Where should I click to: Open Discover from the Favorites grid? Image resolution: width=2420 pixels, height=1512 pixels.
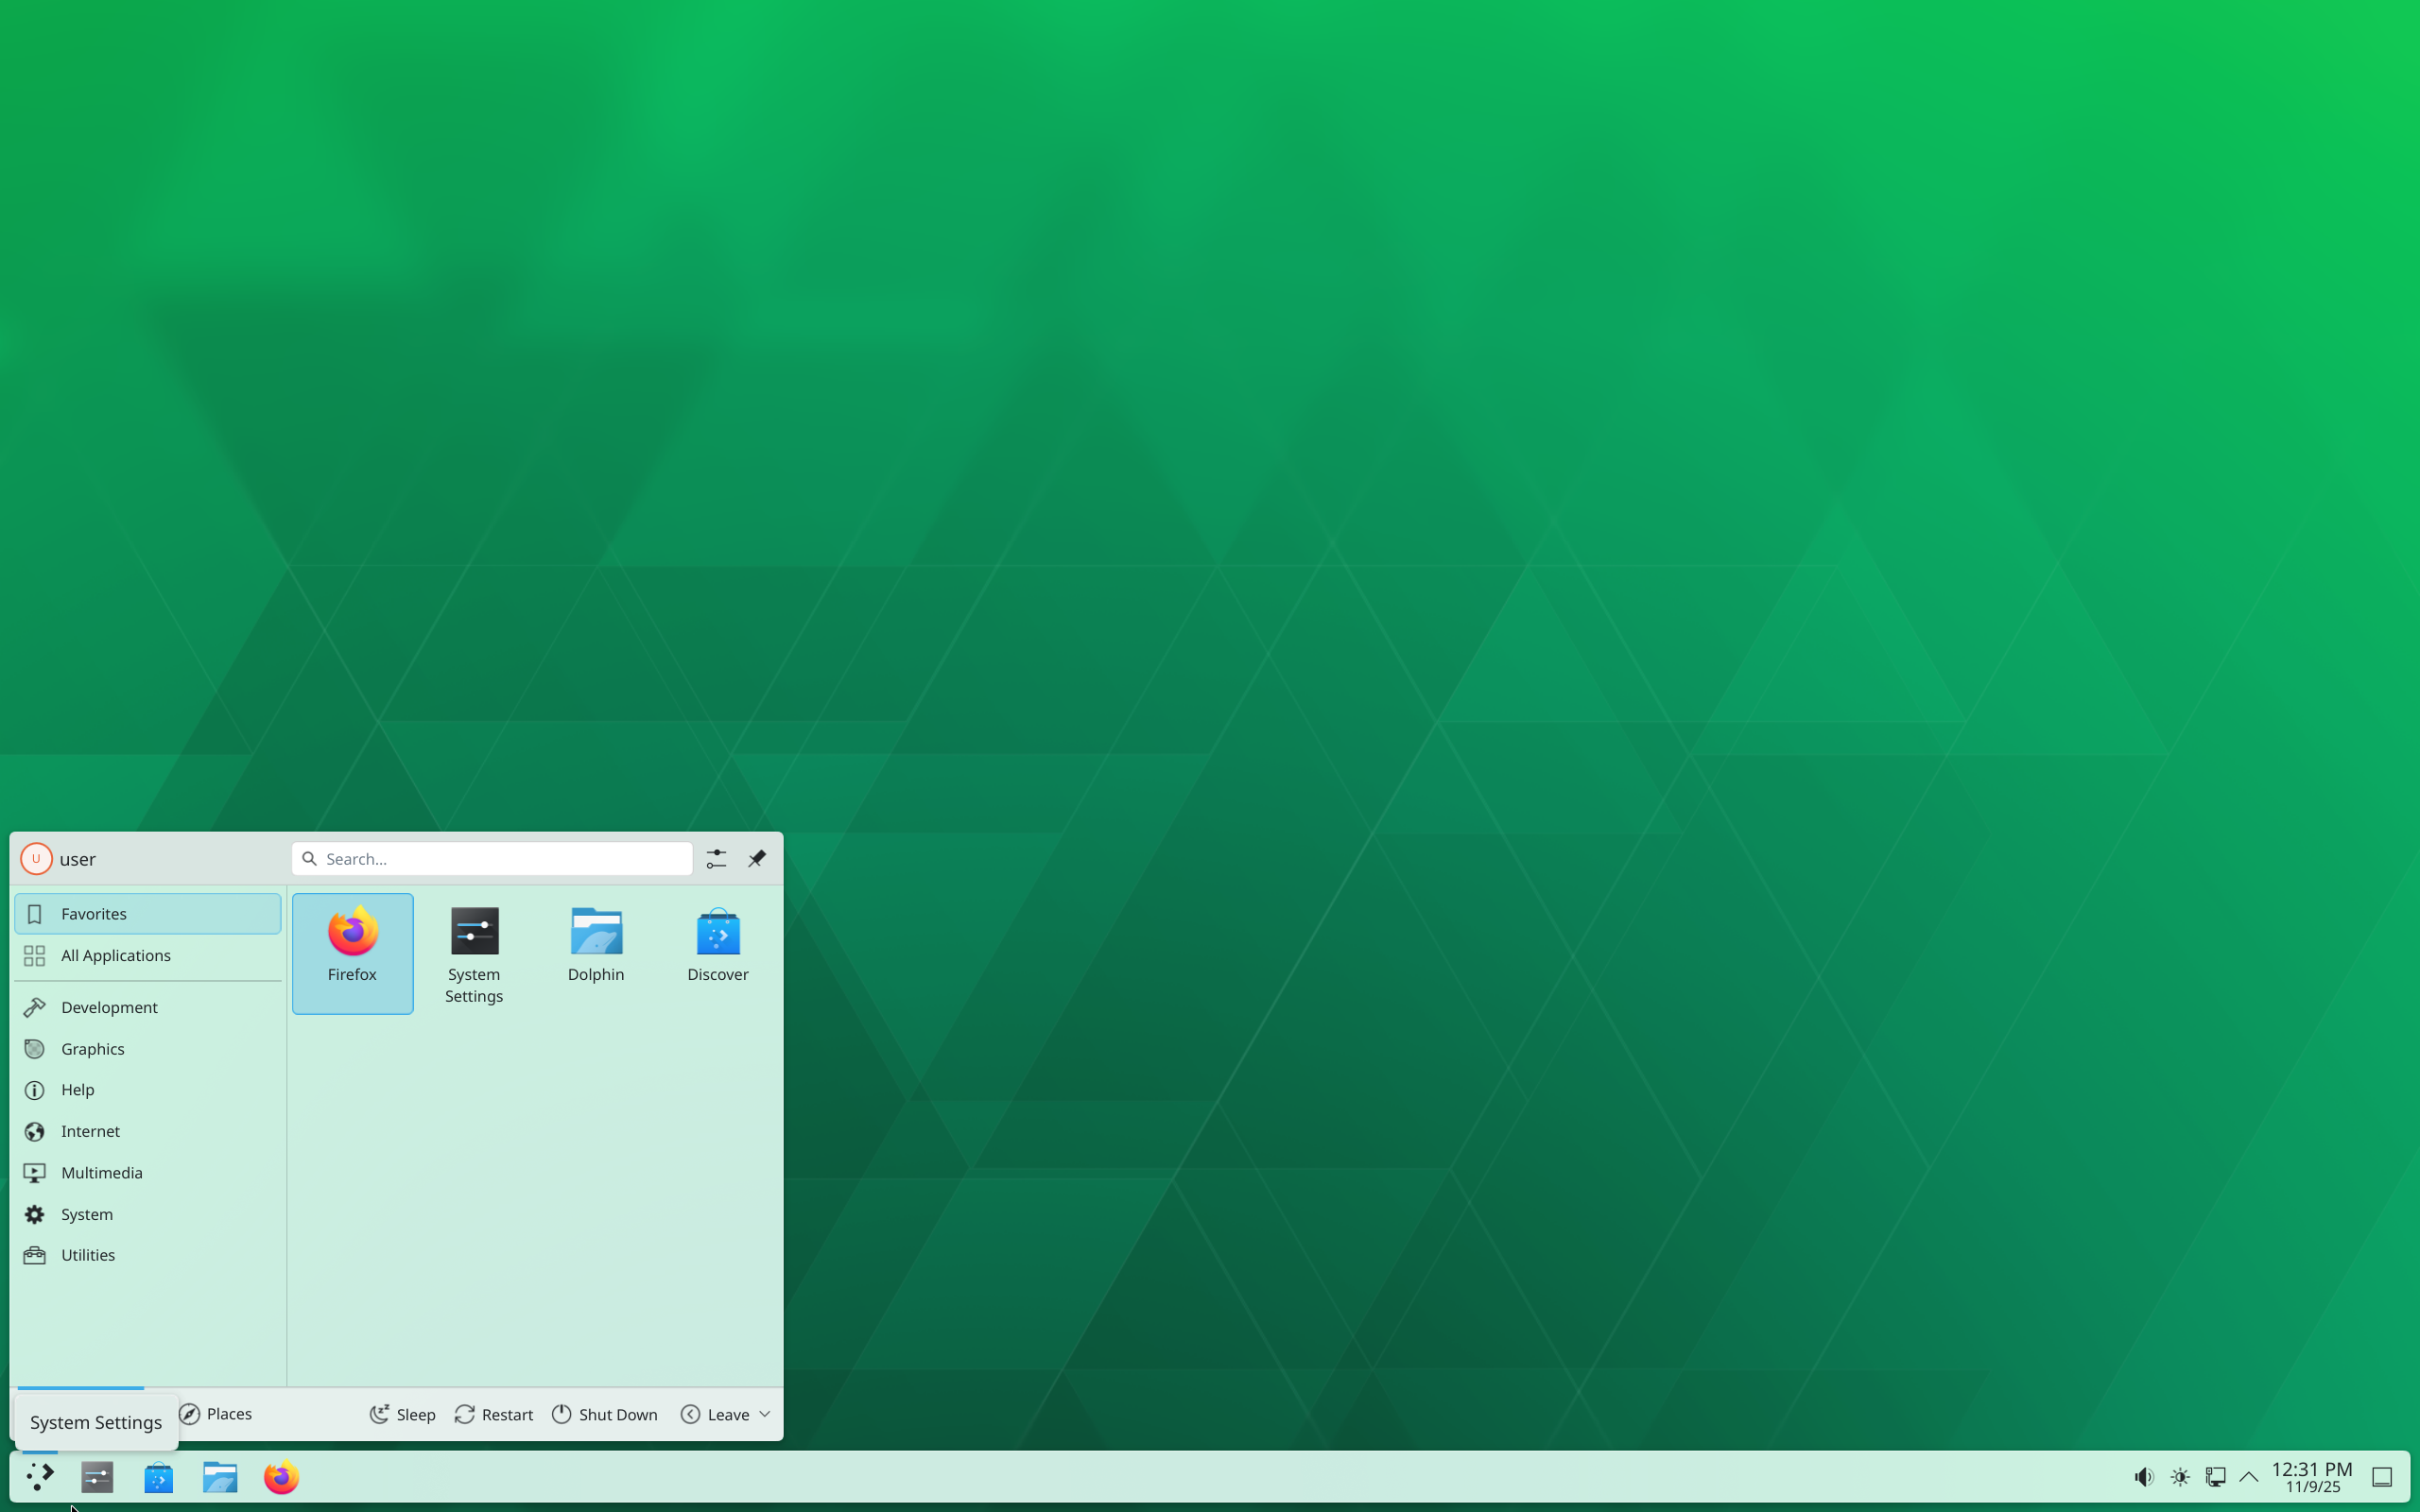[x=718, y=953]
